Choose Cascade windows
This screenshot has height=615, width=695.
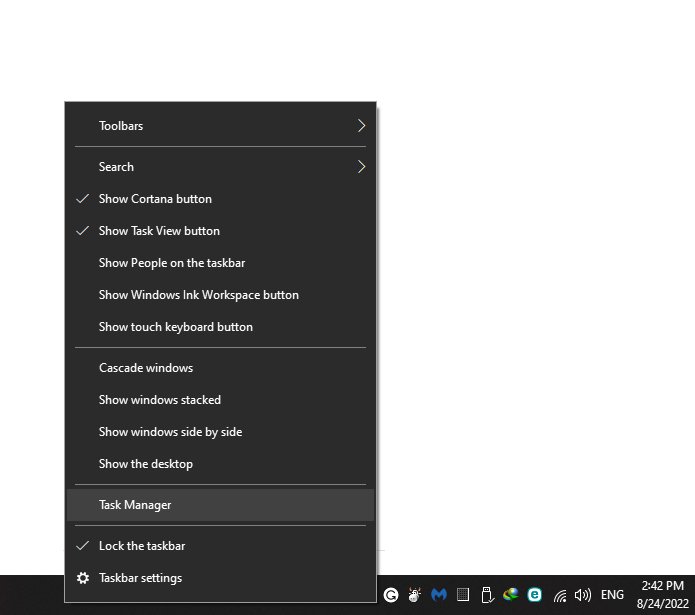click(220, 368)
